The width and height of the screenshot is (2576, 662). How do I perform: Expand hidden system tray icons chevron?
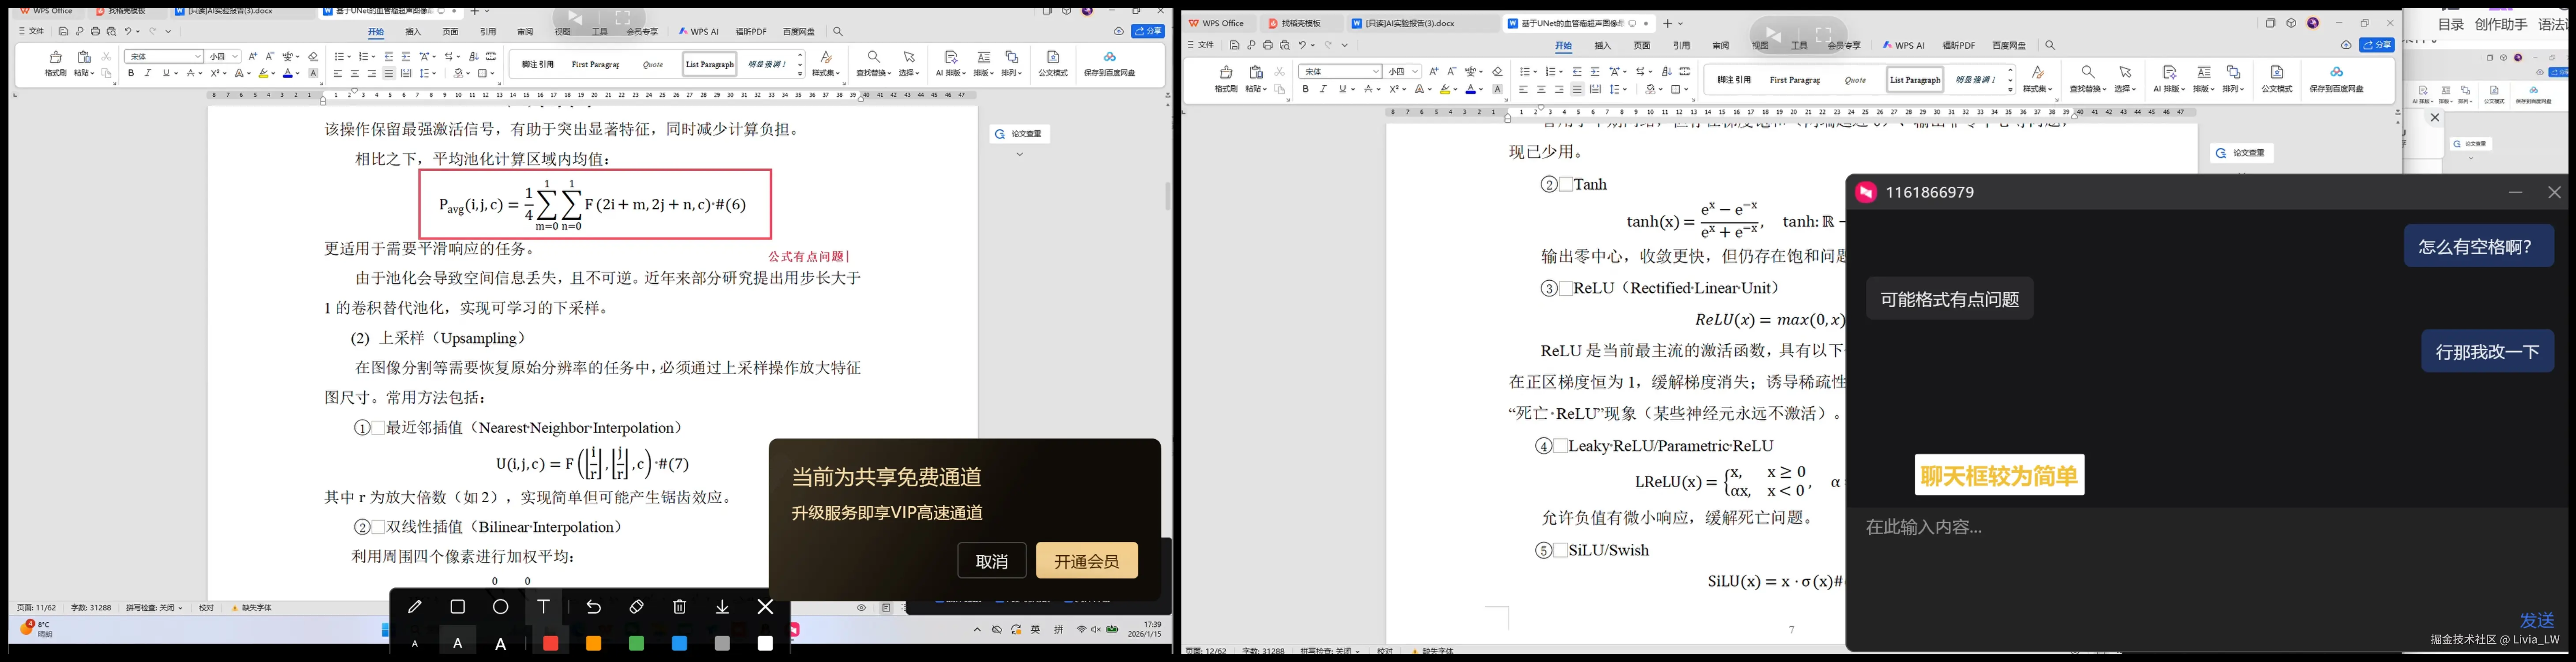tap(977, 630)
